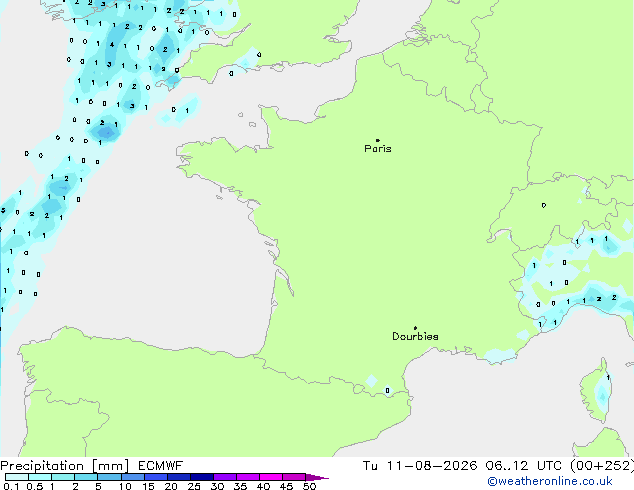Click the Paris city label

pos(378,149)
